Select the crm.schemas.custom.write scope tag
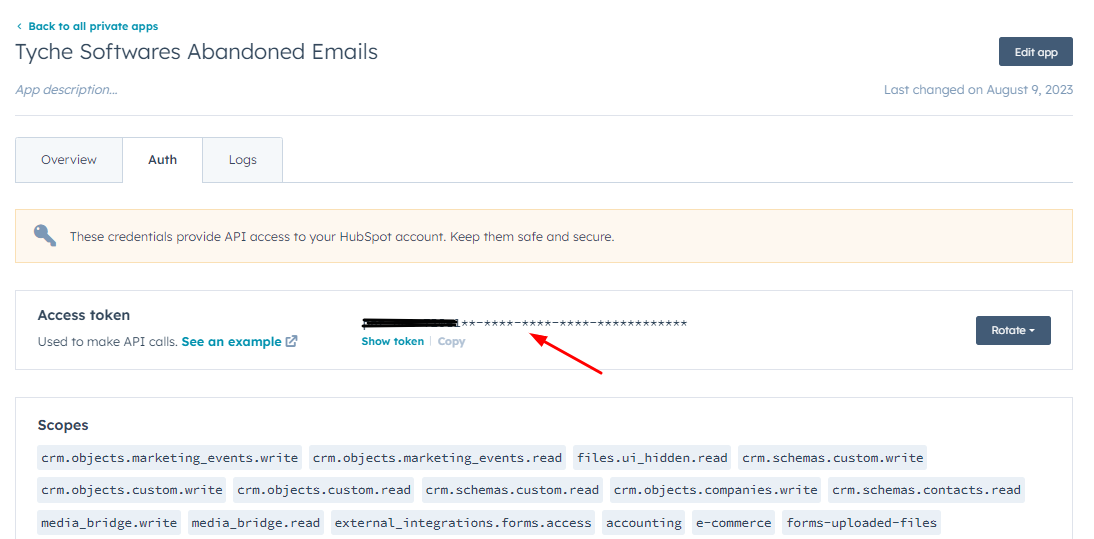The height and width of the screenshot is (539, 1094). pos(832,458)
